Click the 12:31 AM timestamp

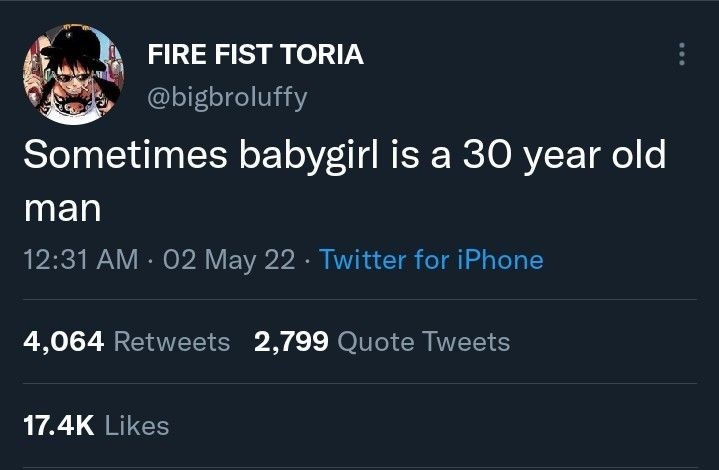pyautogui.click(x=79, y=260)
